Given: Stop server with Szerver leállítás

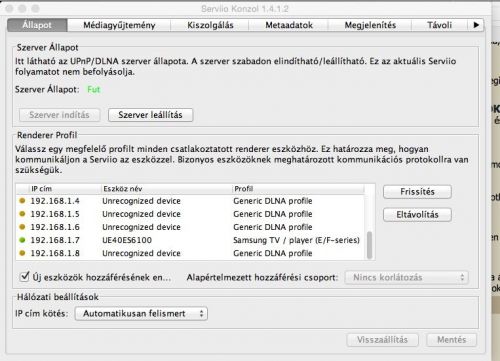Looking at the screenshot, I should tap(150, 115).
